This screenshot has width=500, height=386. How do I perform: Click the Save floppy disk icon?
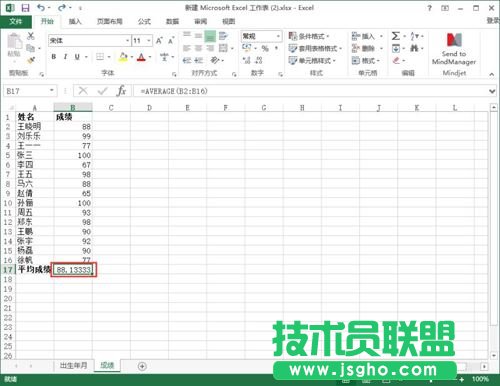(x=25, y=7)
